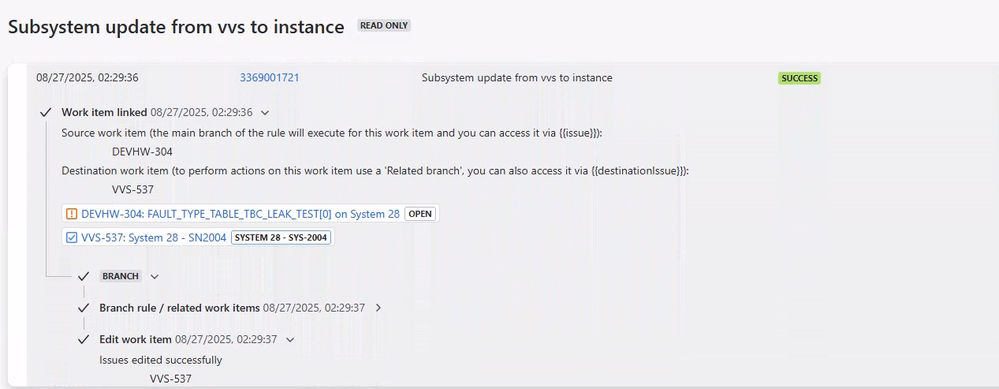Collapse the Edit work item chevron
999x389 pixels.
point(291,339)
